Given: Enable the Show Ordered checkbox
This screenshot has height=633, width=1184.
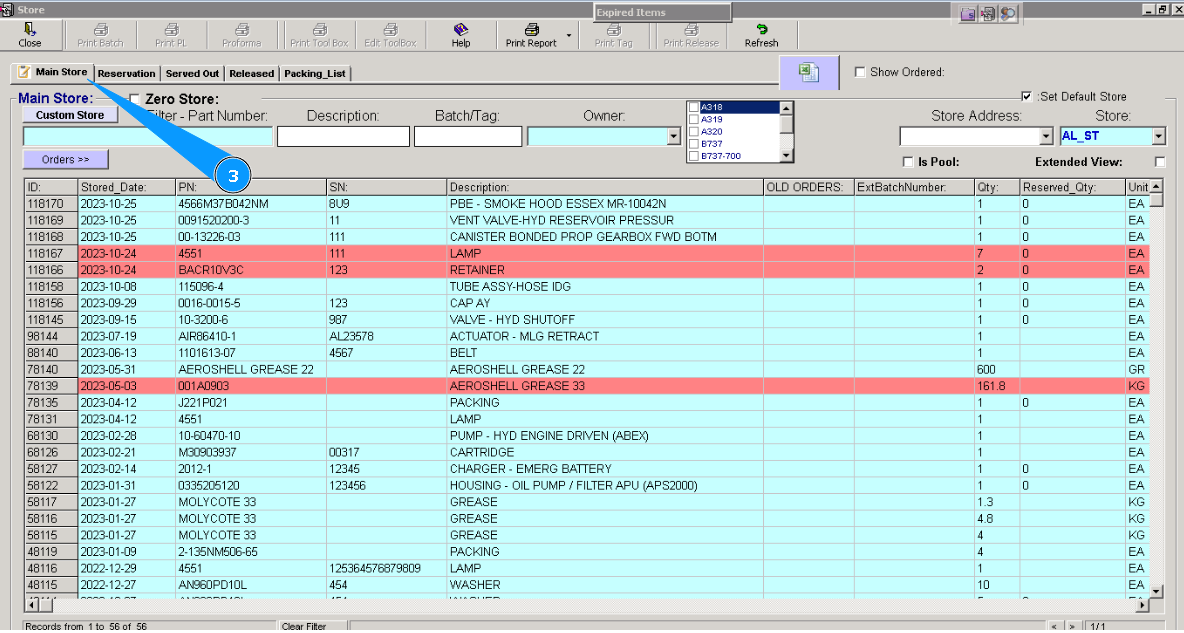Looking at the screenshot, I should point(860,72).
